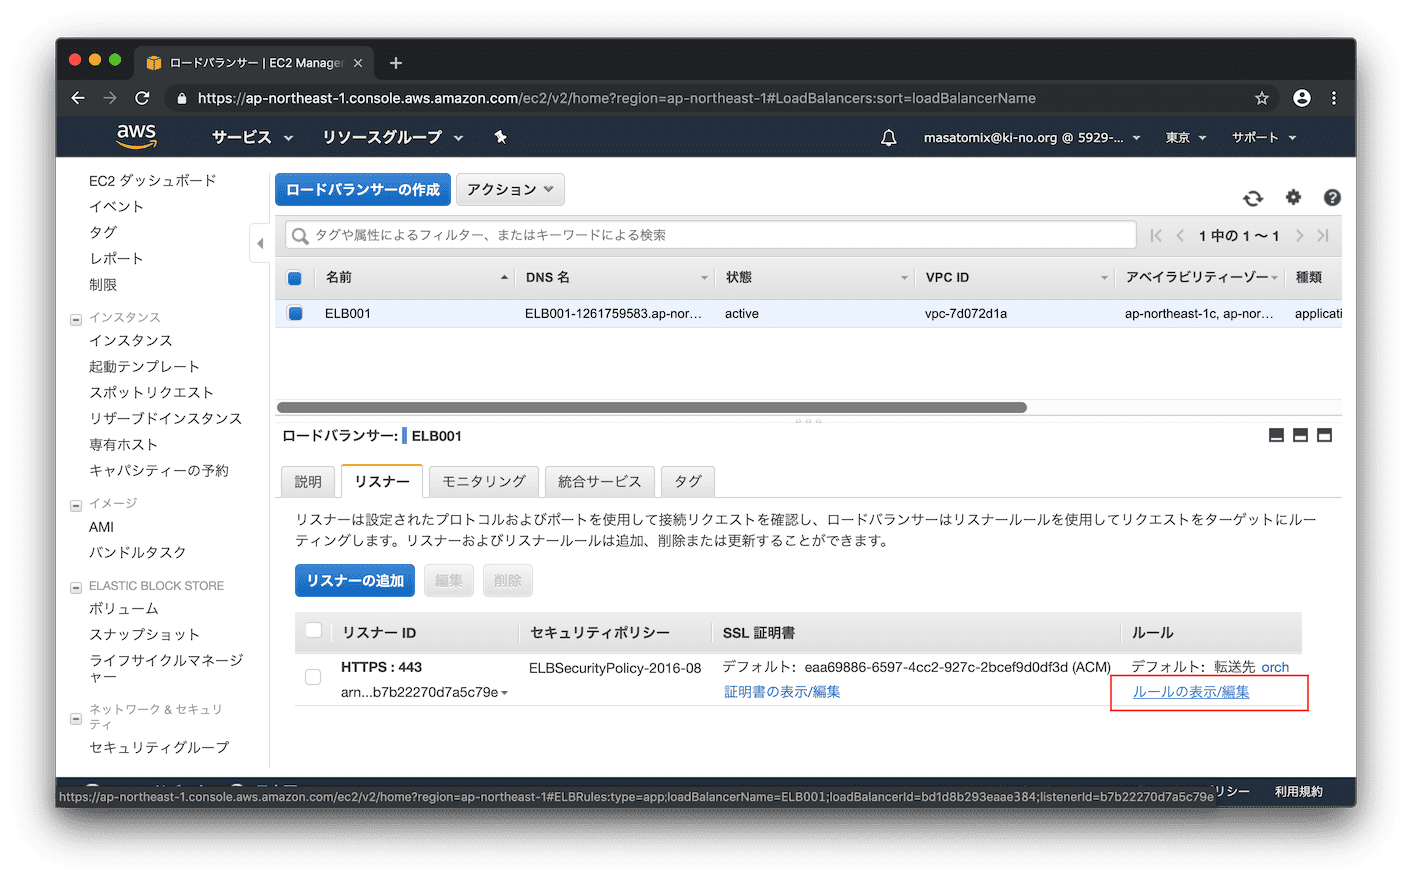Click ロードバランサーの作成 button

click(x=363, y=189)
